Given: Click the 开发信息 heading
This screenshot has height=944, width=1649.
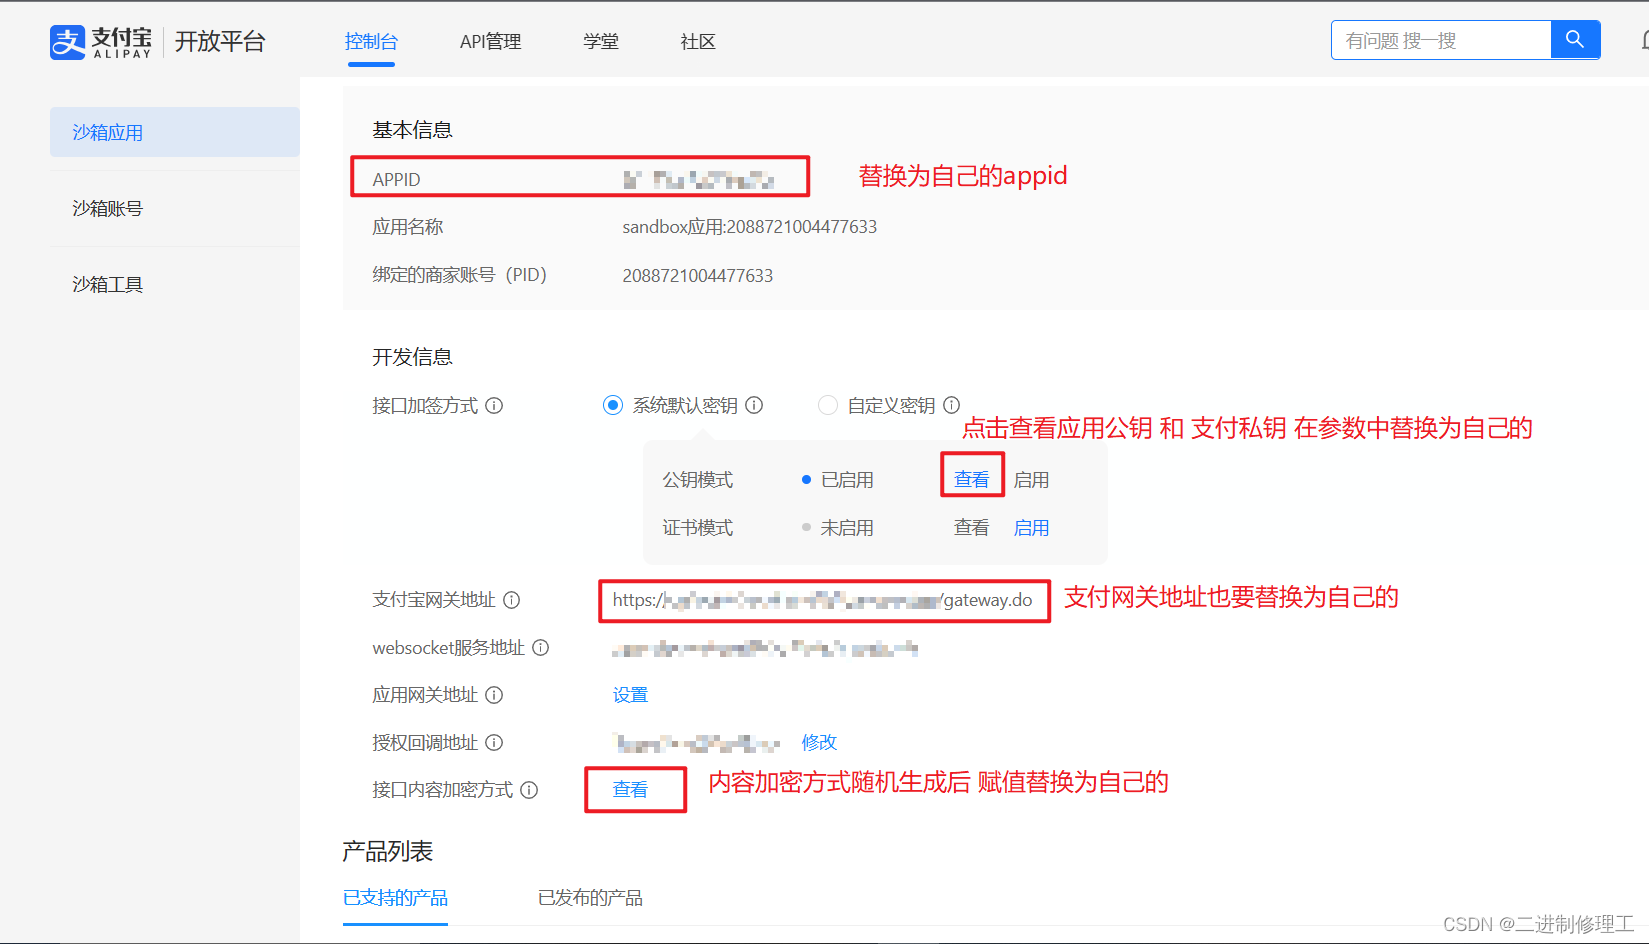Looking at the screenshot, I should tap(412, 357).
